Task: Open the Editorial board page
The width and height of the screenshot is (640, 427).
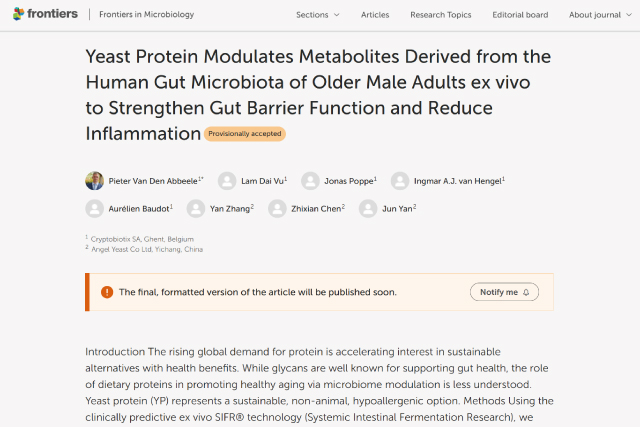Action: coord(520,15)
